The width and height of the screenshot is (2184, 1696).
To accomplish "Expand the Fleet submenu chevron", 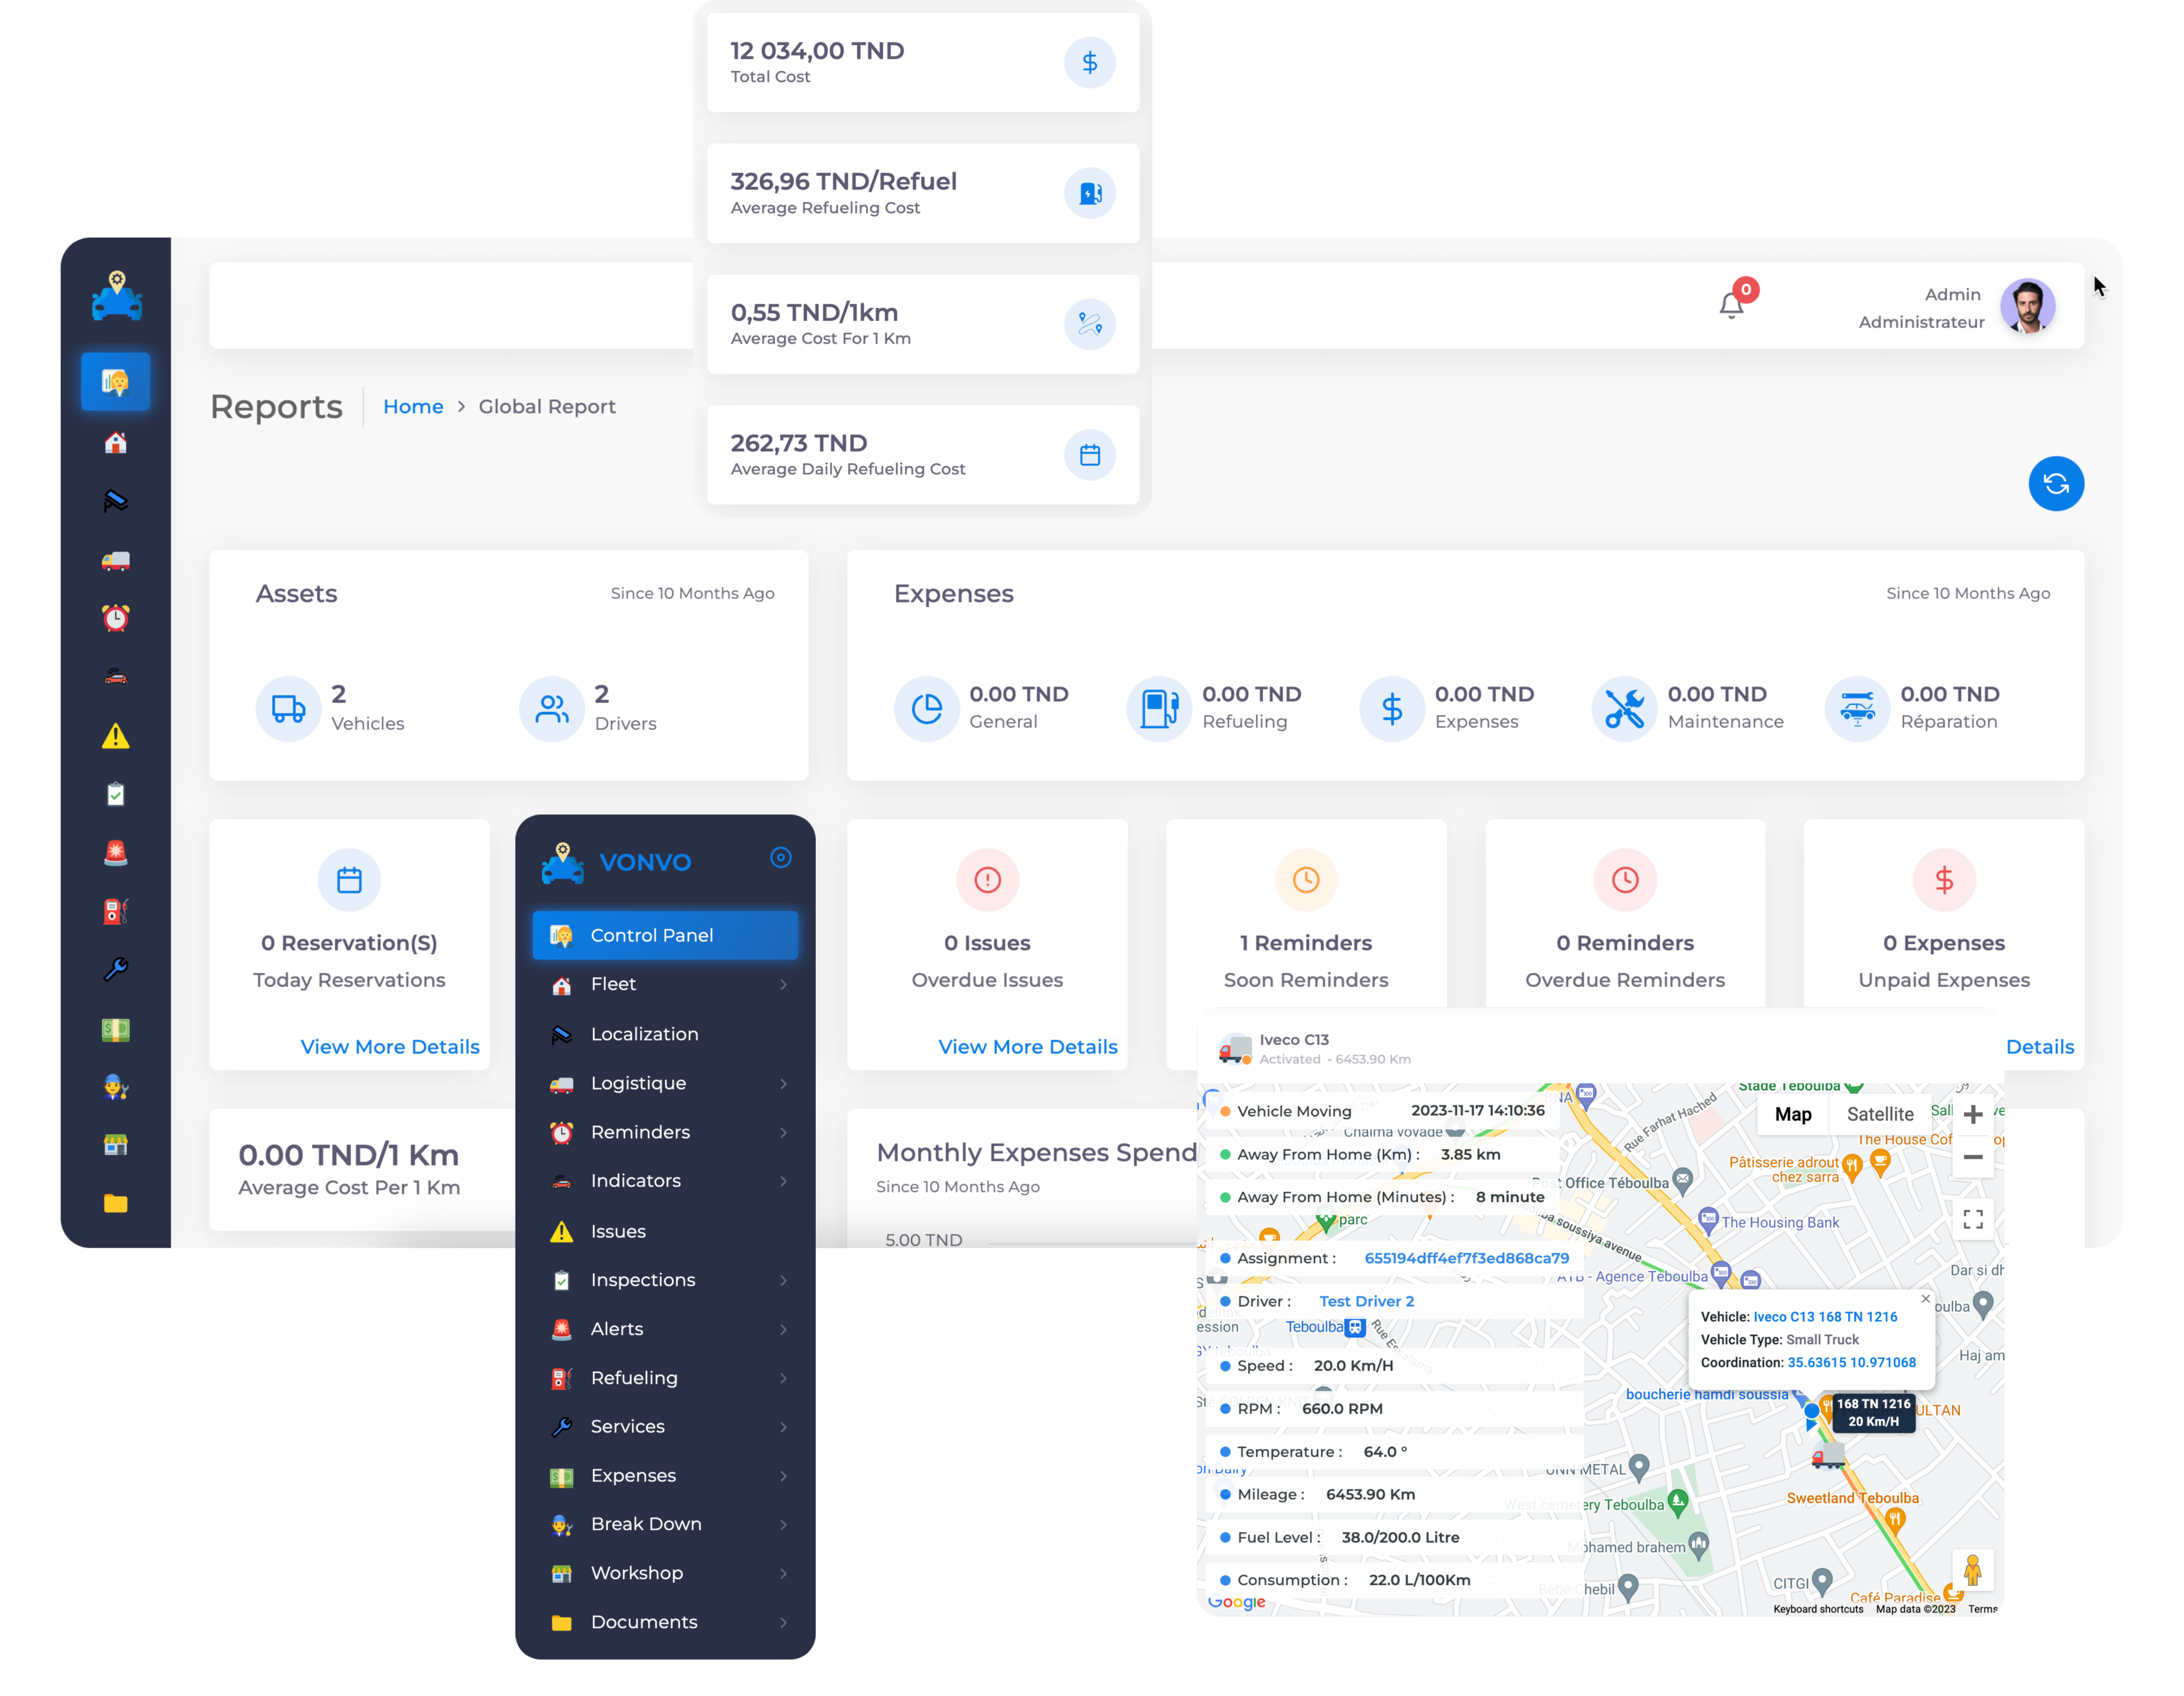I will tap(783, 985).
